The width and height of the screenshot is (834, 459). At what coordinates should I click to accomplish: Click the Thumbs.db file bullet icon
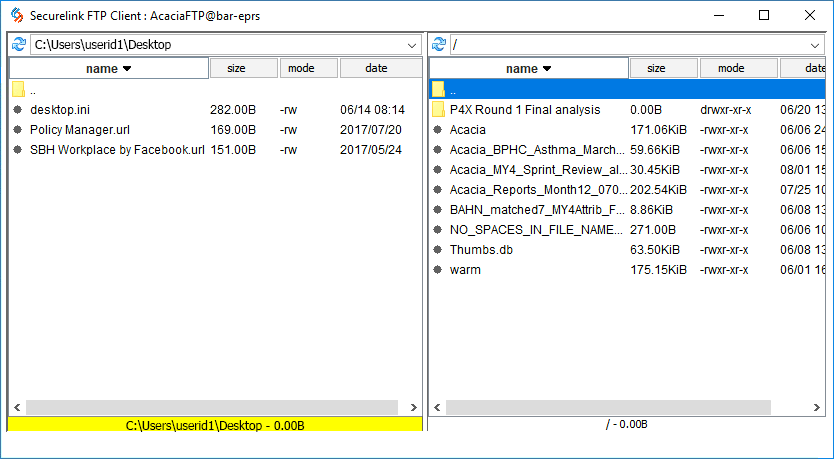[438, 250]
